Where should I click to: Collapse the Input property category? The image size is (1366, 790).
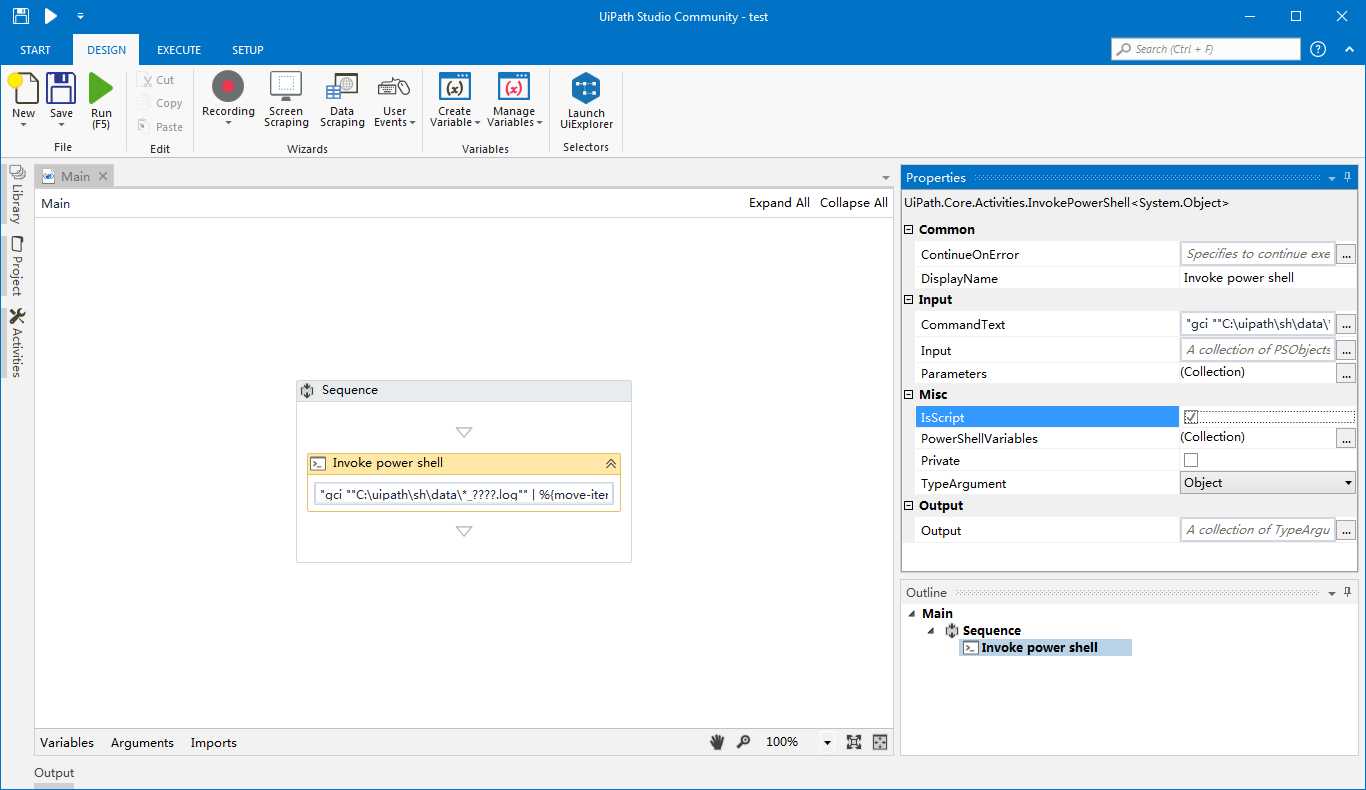click(x=909, y=300)
